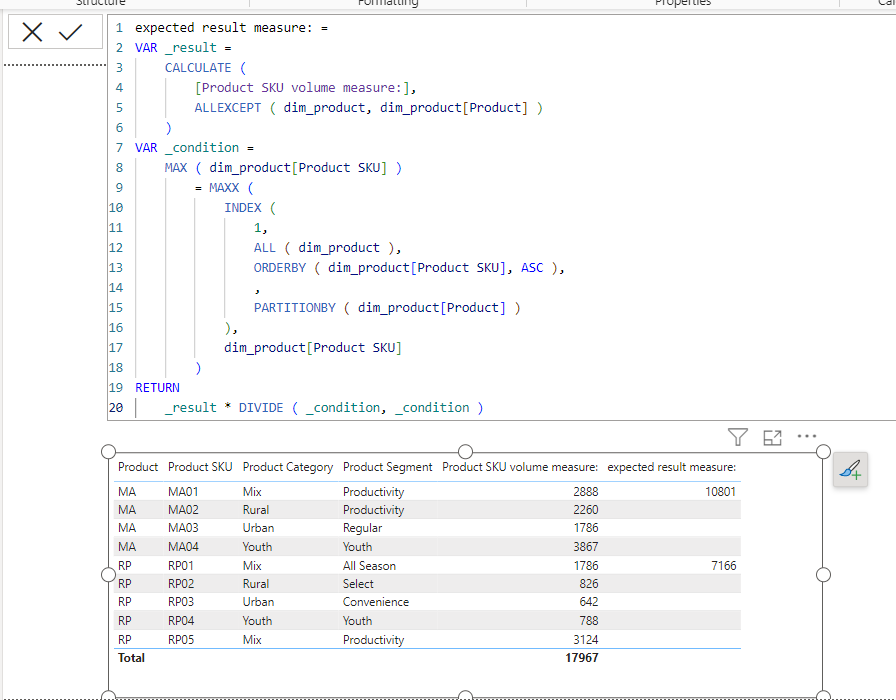Click the 3867 volume value
896x700 pixels.
[586, 547]
